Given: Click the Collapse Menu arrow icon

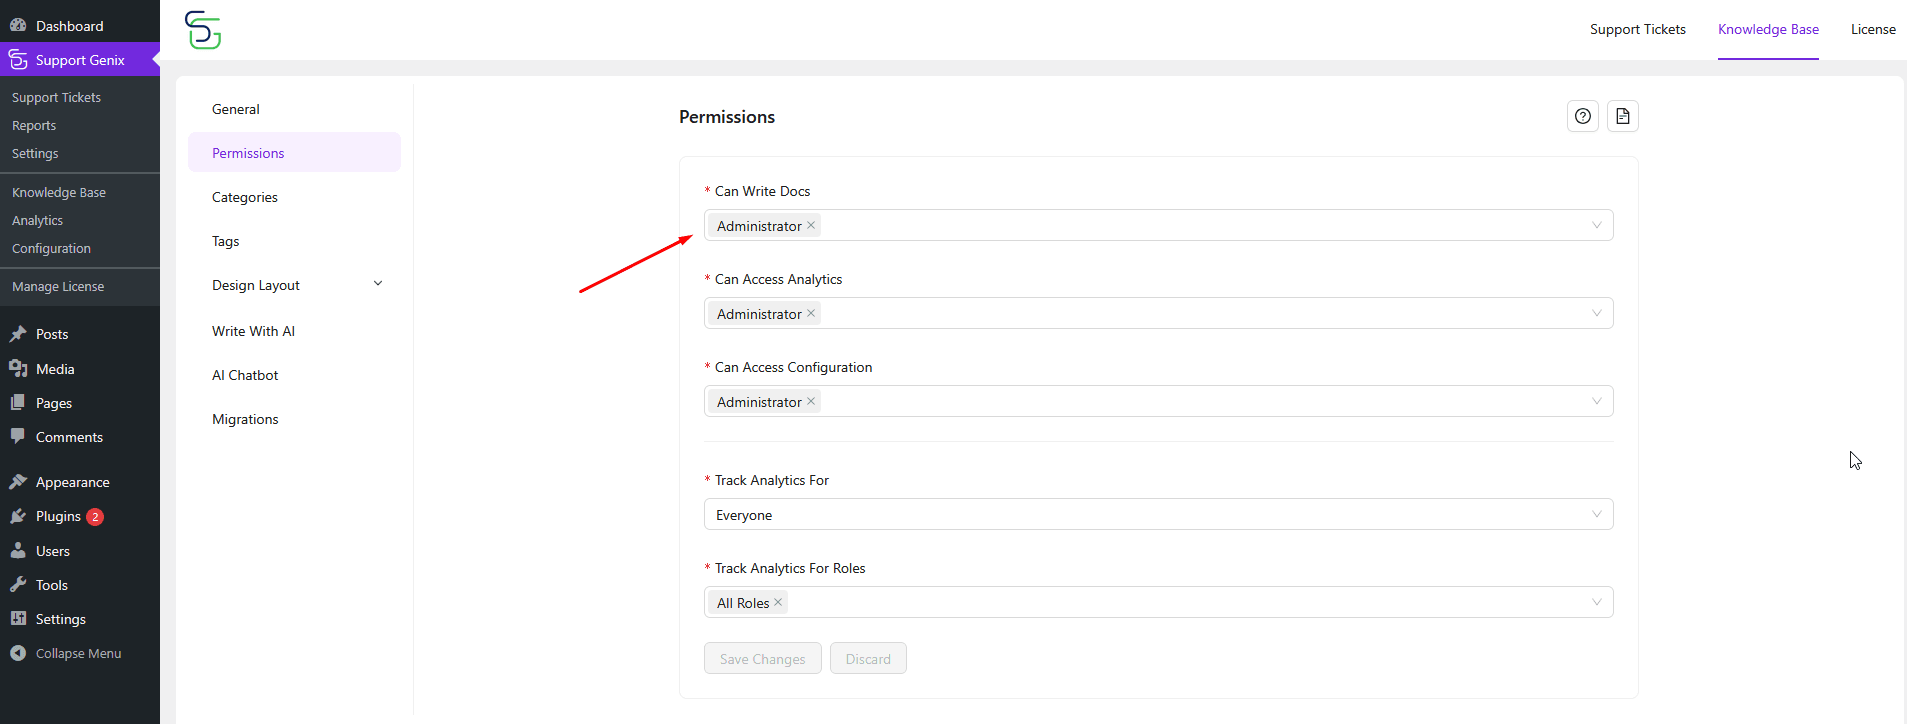Looking at the screenshot, I should coord(18,653).
